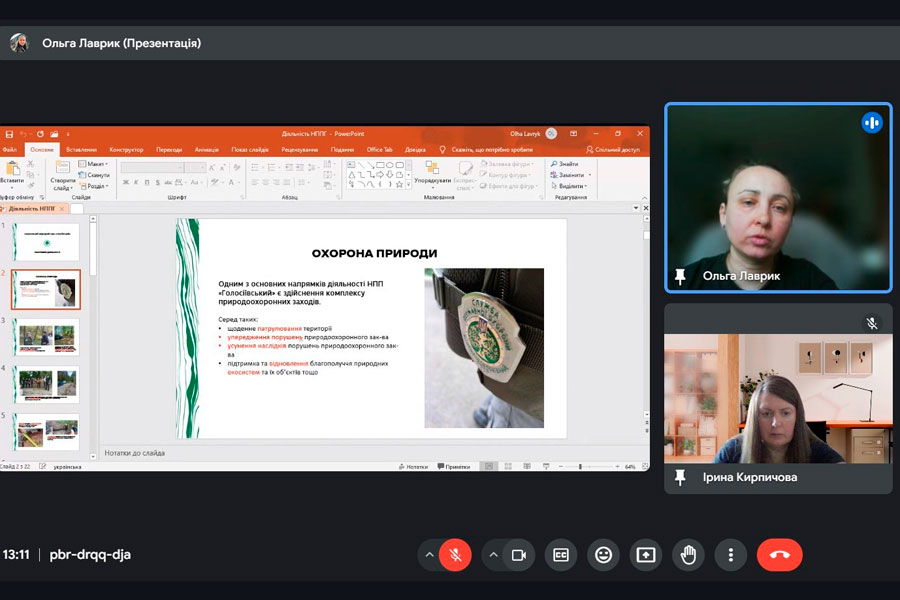Click the pin icon on Ольга Лаврик's tile
Viewport: 900px width, 600px height.
pos(681,277)
